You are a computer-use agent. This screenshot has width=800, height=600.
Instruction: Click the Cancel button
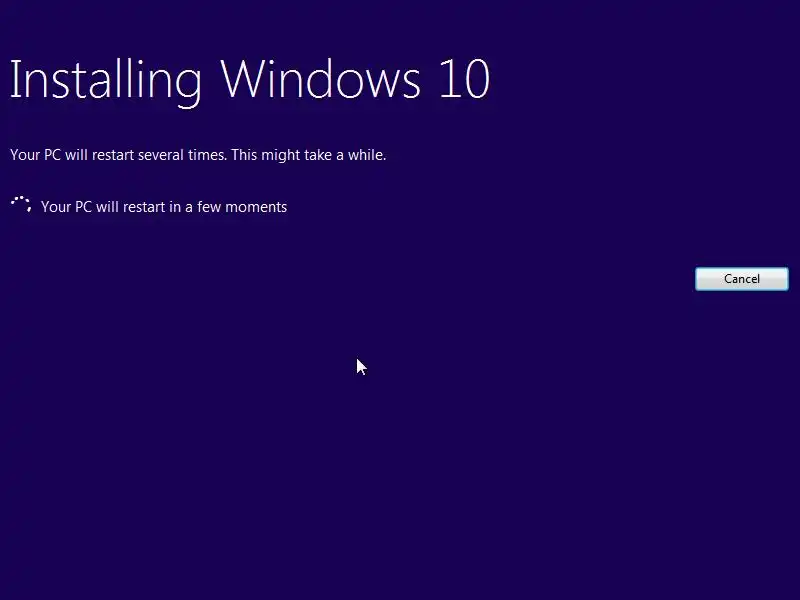point(741,279)
